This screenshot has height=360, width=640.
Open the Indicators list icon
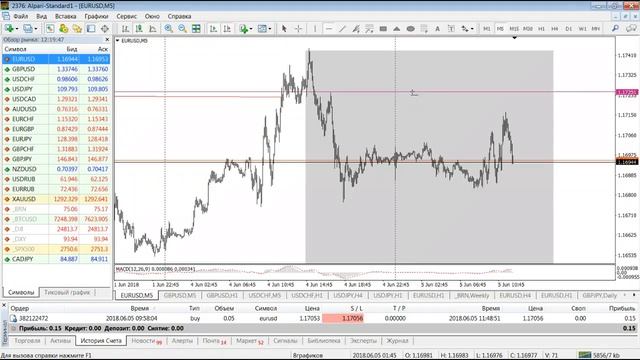coord(244,29)
